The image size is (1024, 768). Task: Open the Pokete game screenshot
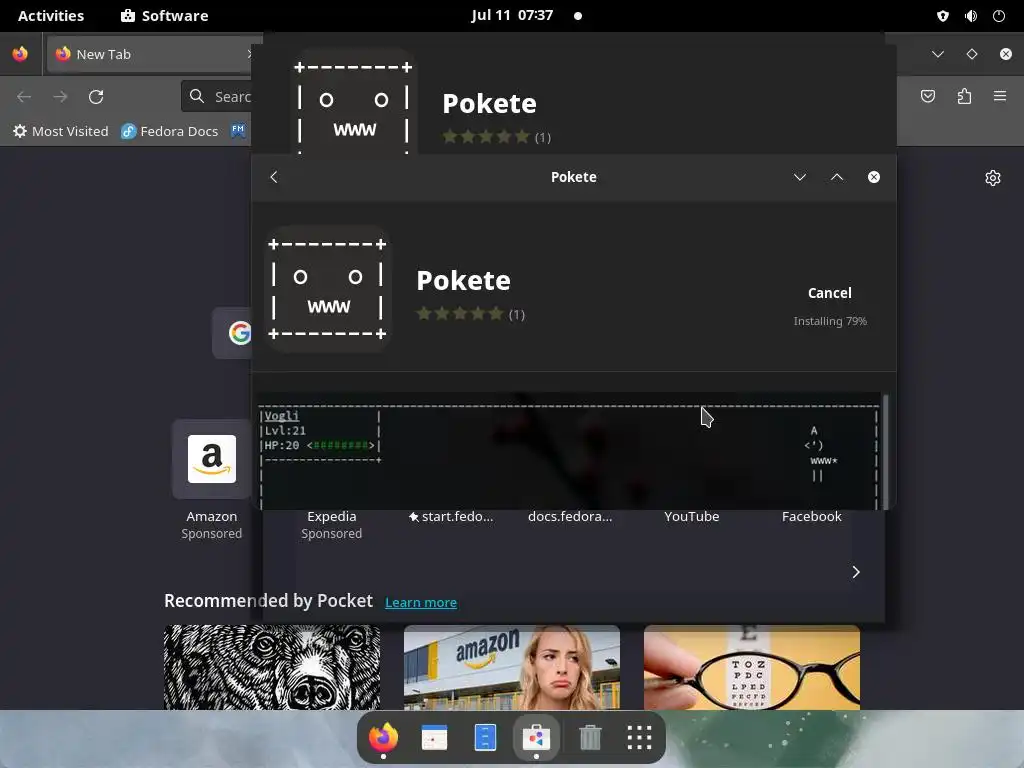(x=569, y=451)
